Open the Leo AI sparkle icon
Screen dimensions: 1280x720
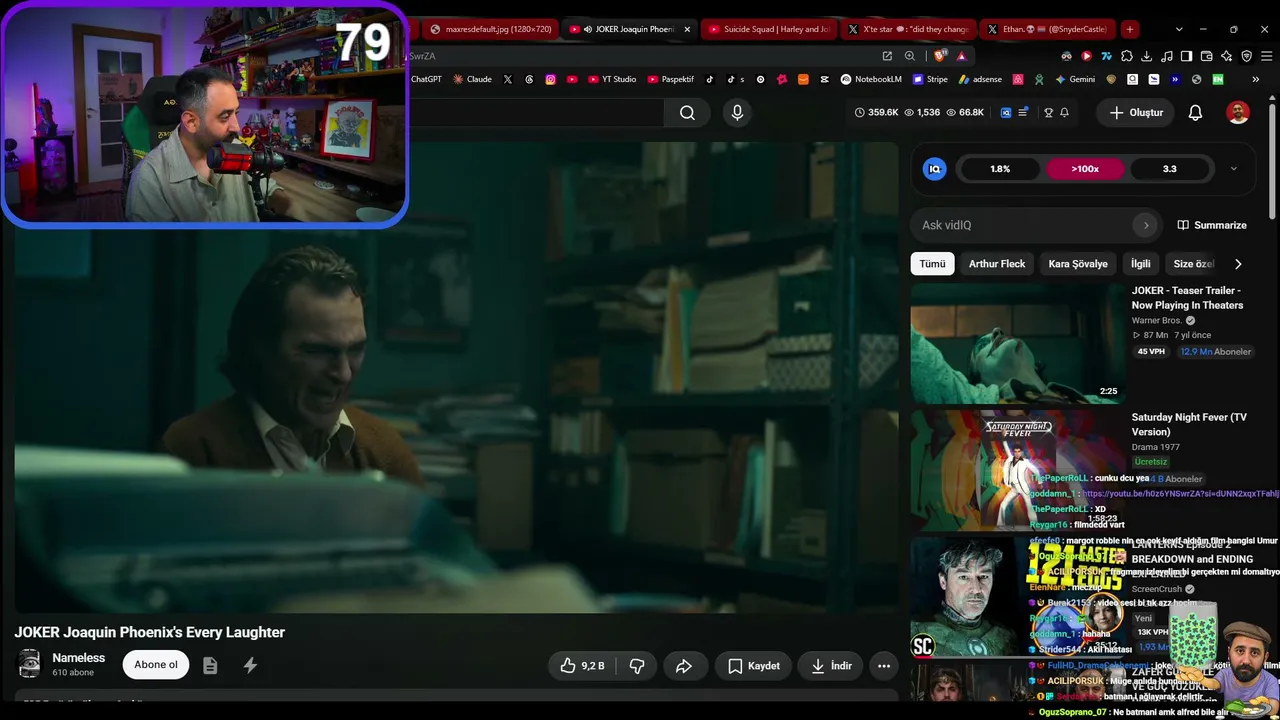[1227, 56]
